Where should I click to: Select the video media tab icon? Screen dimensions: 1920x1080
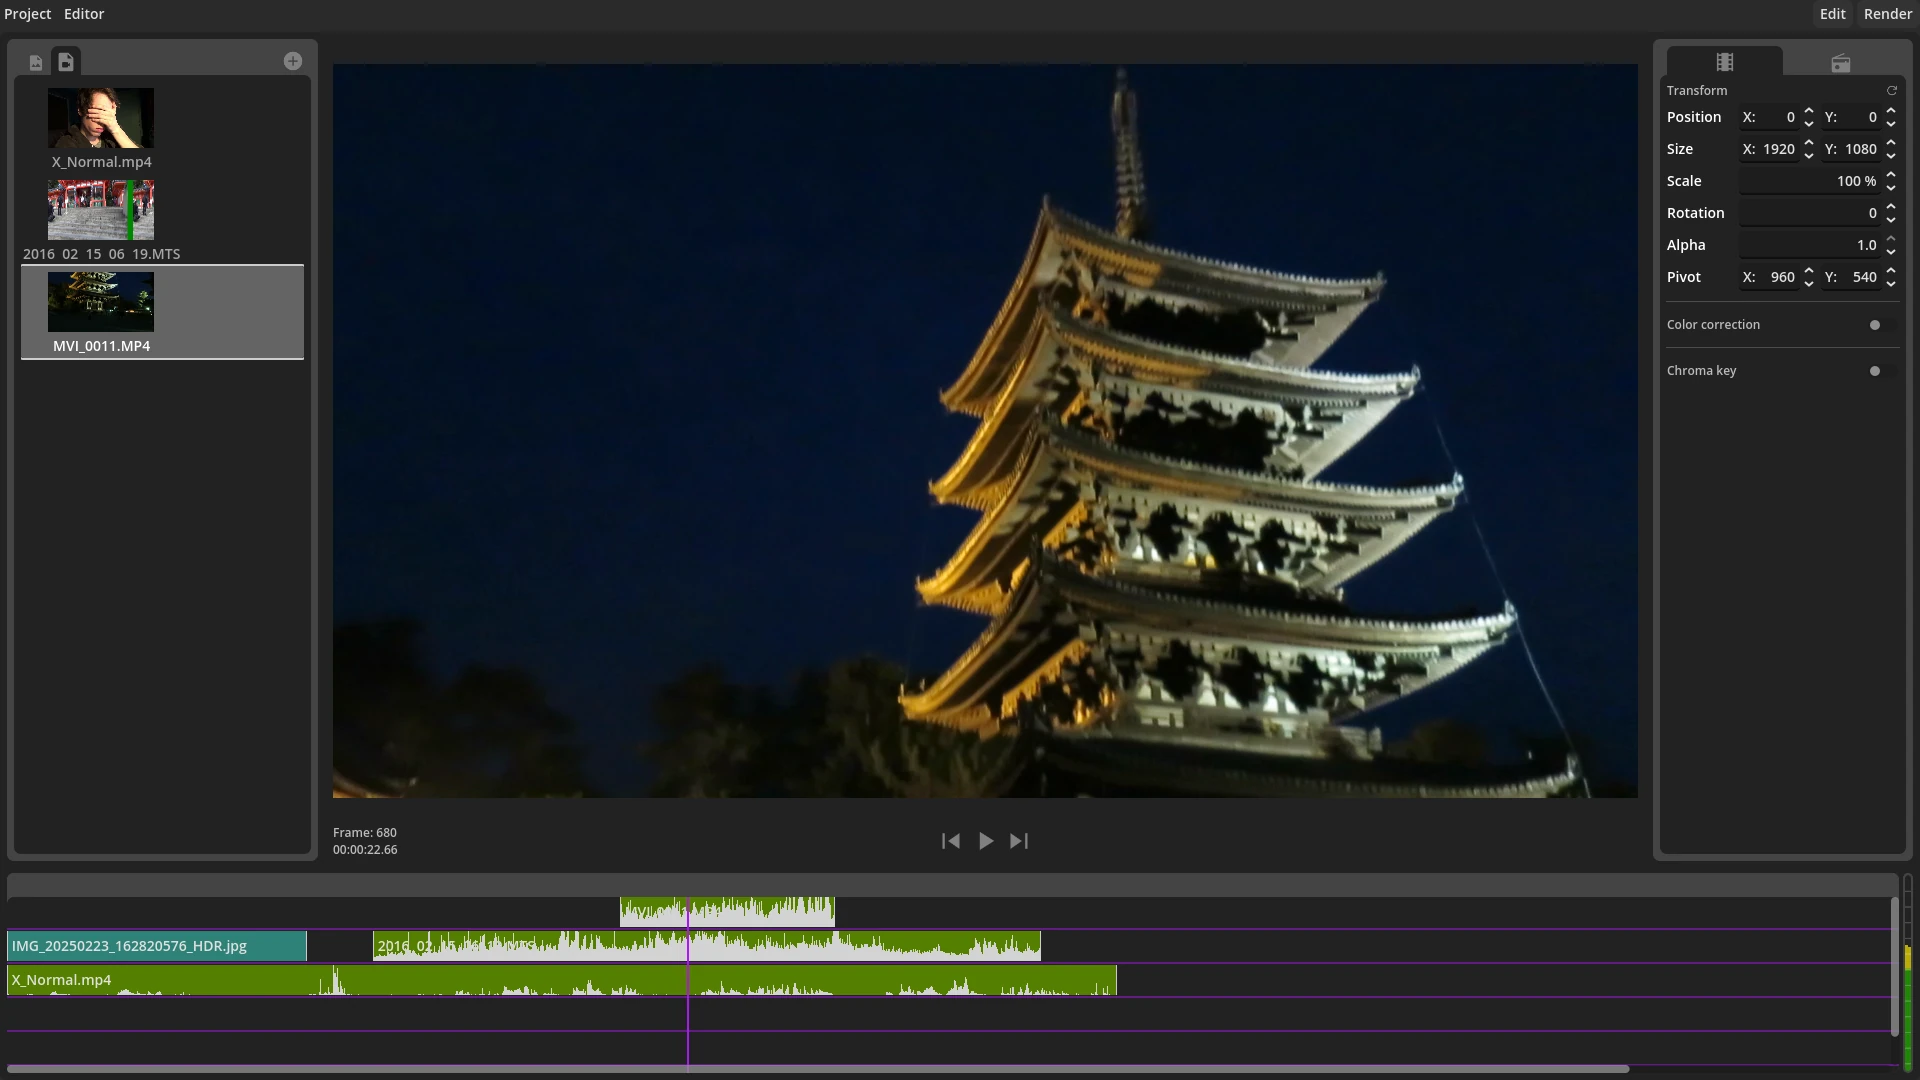[66, 62]
